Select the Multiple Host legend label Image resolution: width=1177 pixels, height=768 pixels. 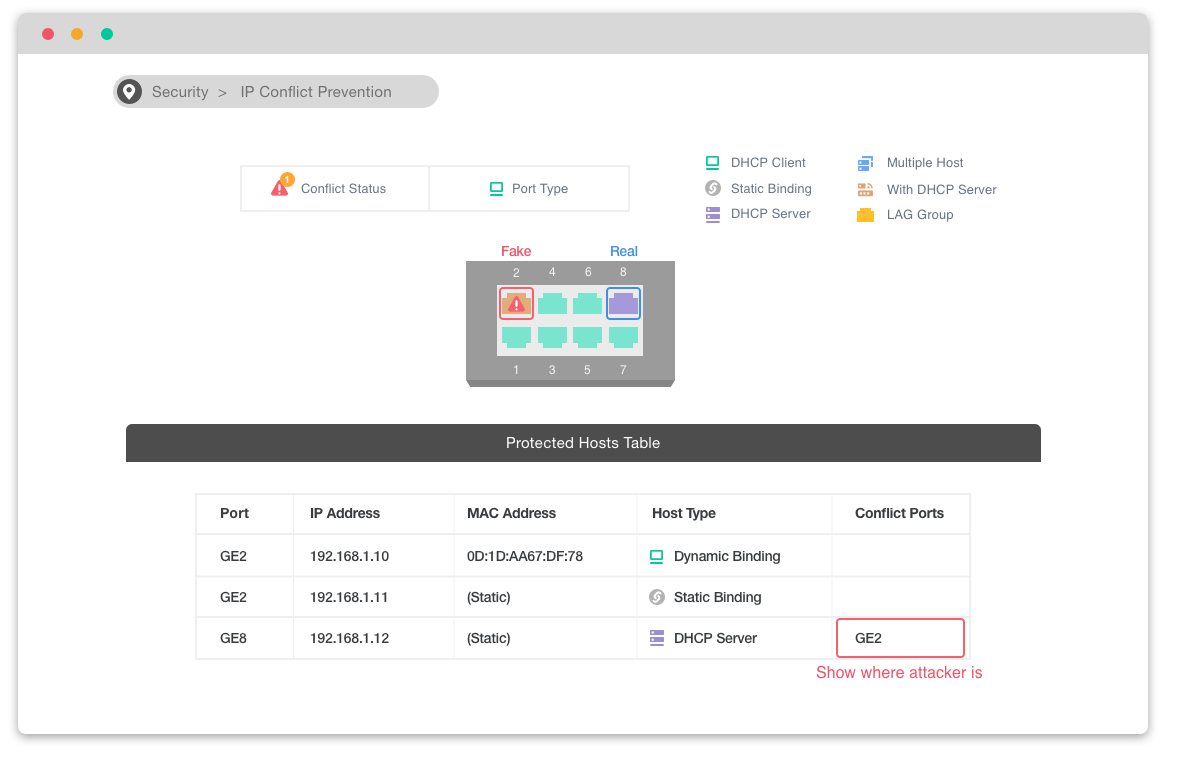pos(925,163)
